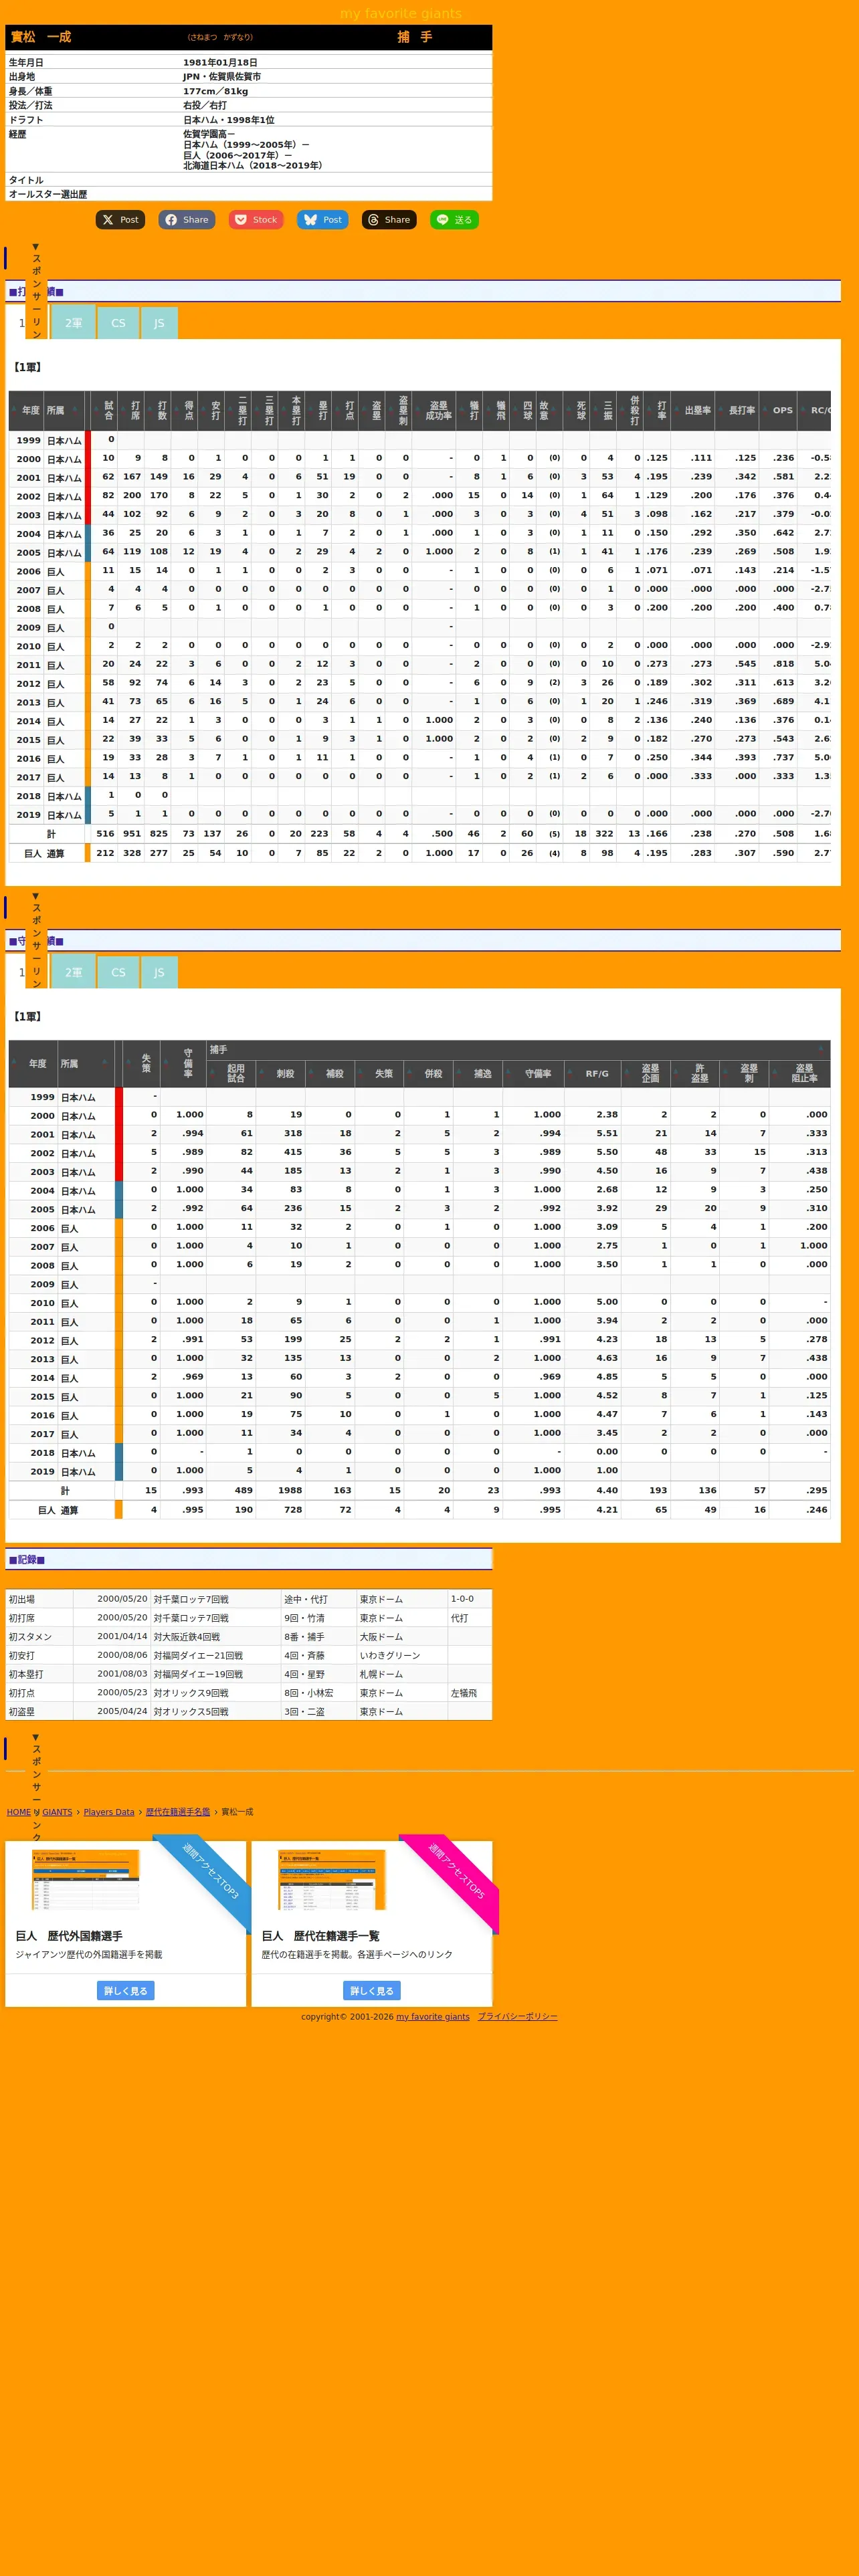859x2576 pixels.
Task: Open the card title 巨人 歴代在籍選手一覧
Action: [x=321, y=1936]
